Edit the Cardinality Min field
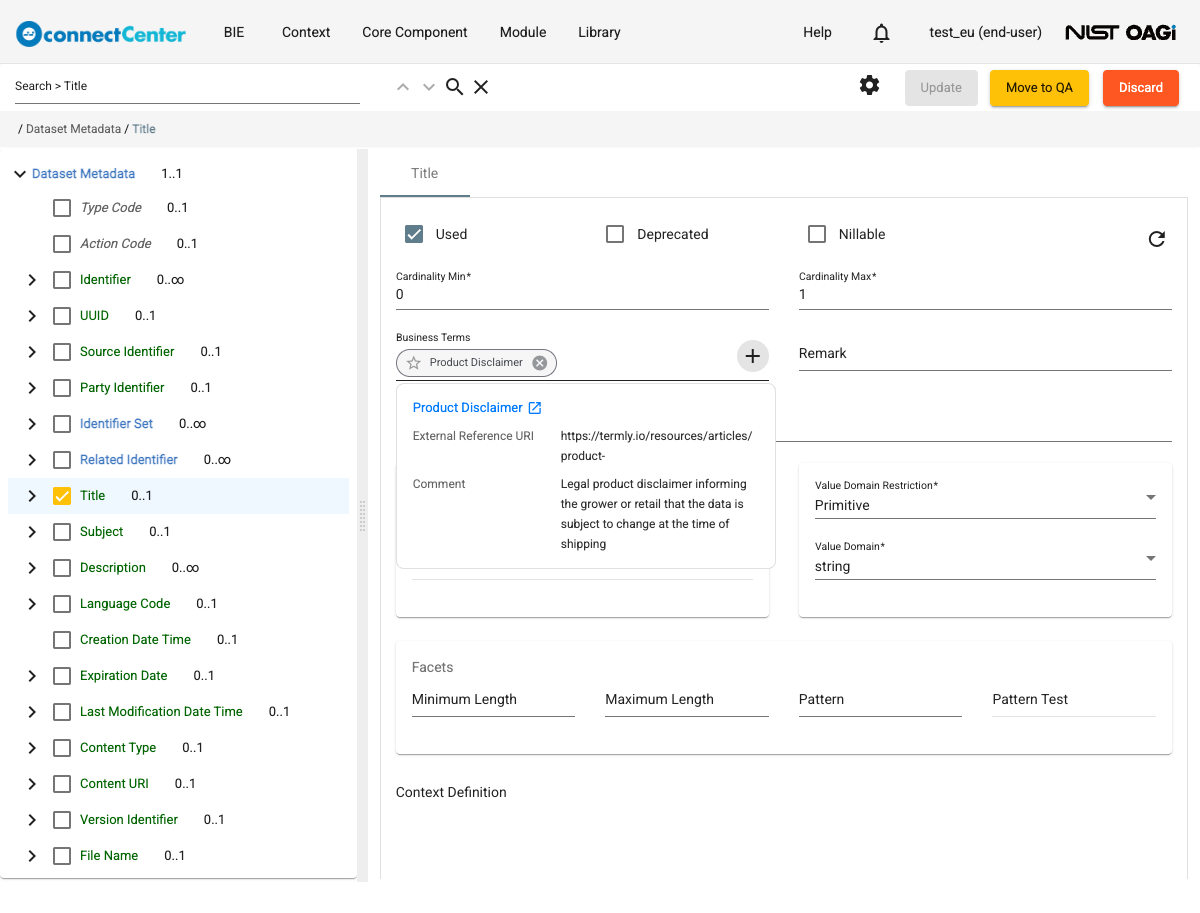 point(582,295)
